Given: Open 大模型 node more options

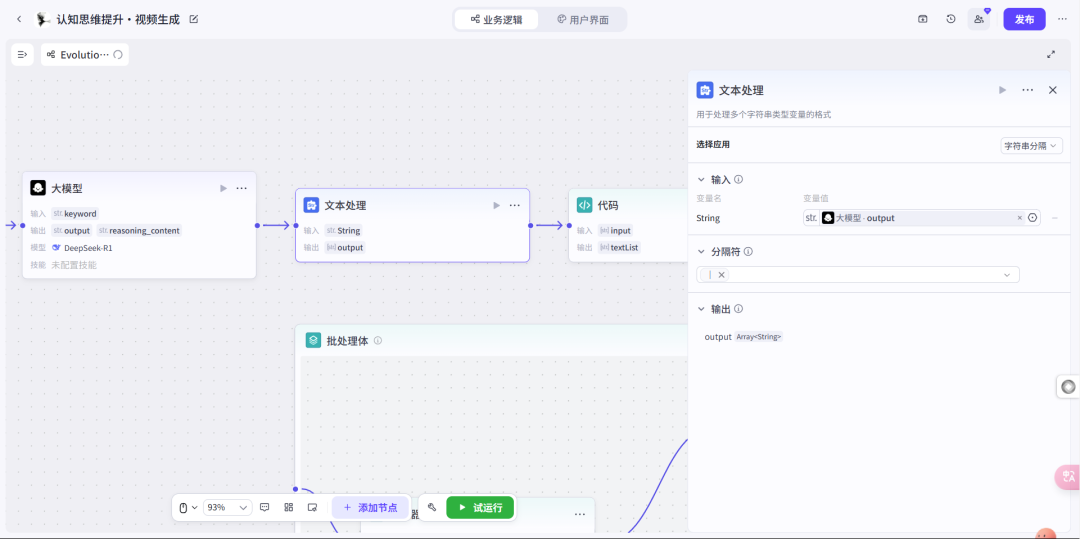Looking at the screenshot, I should [242, 188].
